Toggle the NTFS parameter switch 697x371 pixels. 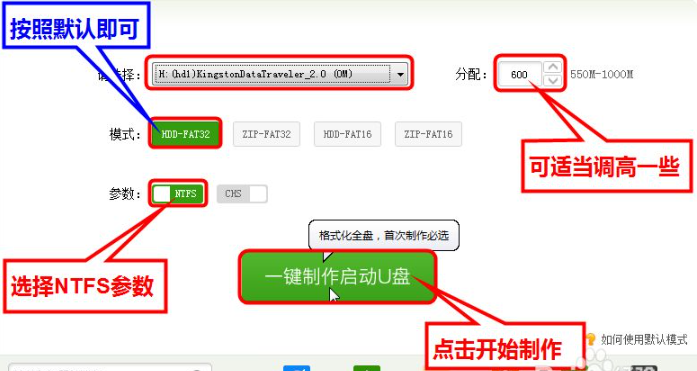(x=178, y=194)
